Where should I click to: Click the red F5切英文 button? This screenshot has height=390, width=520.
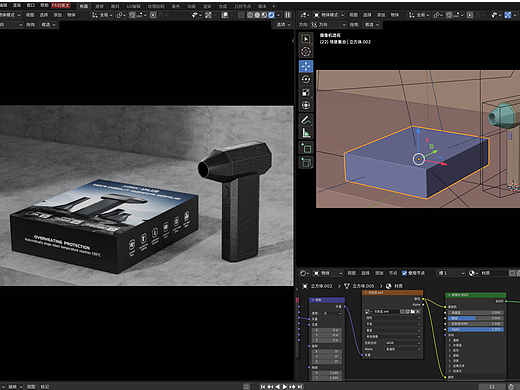(x=61, y=5)
